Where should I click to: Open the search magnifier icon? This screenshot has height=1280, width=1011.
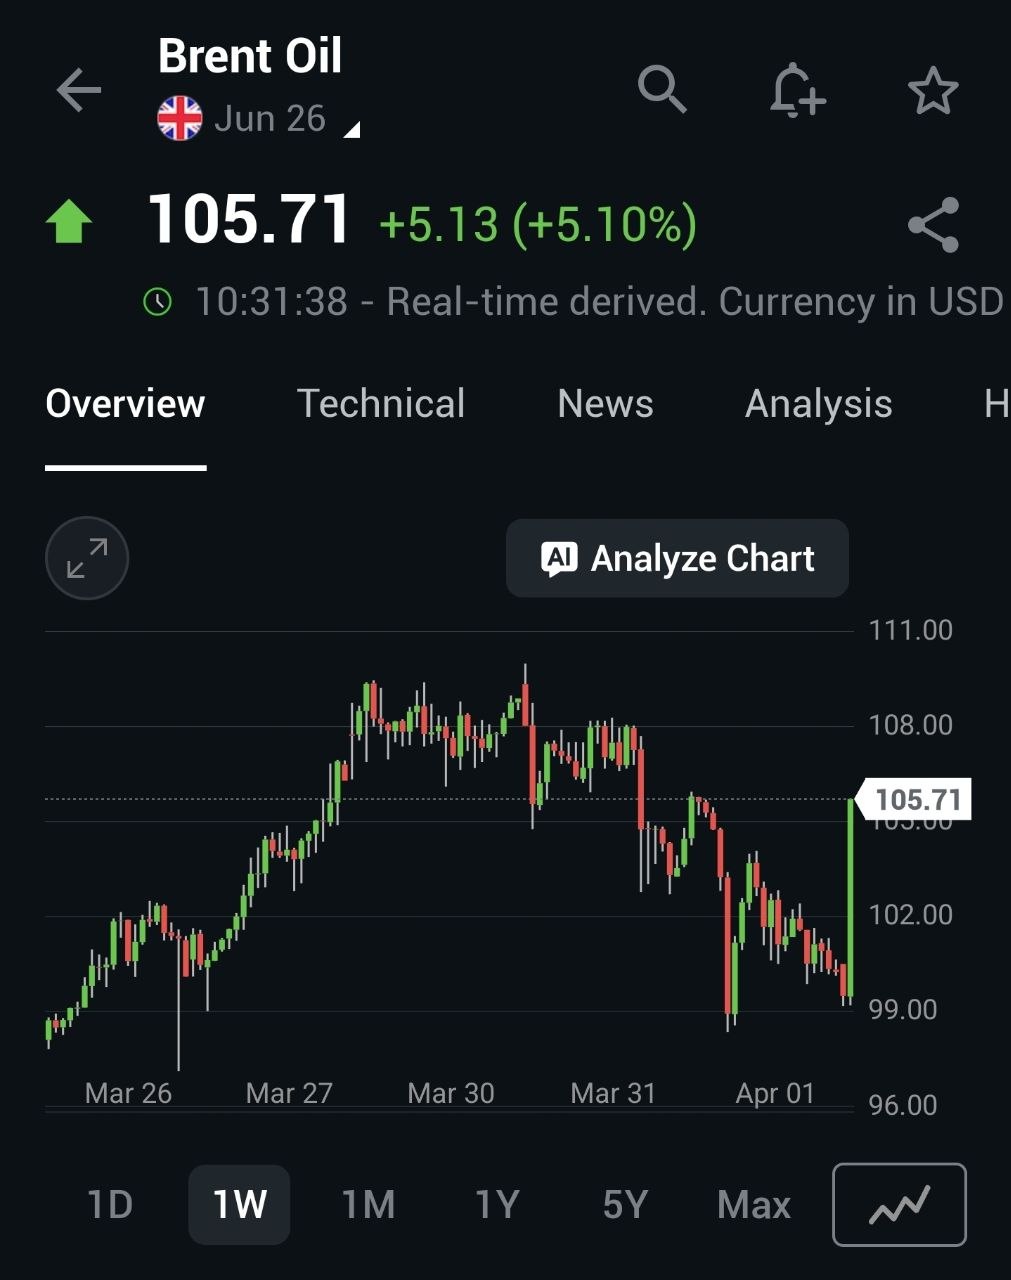662,90
